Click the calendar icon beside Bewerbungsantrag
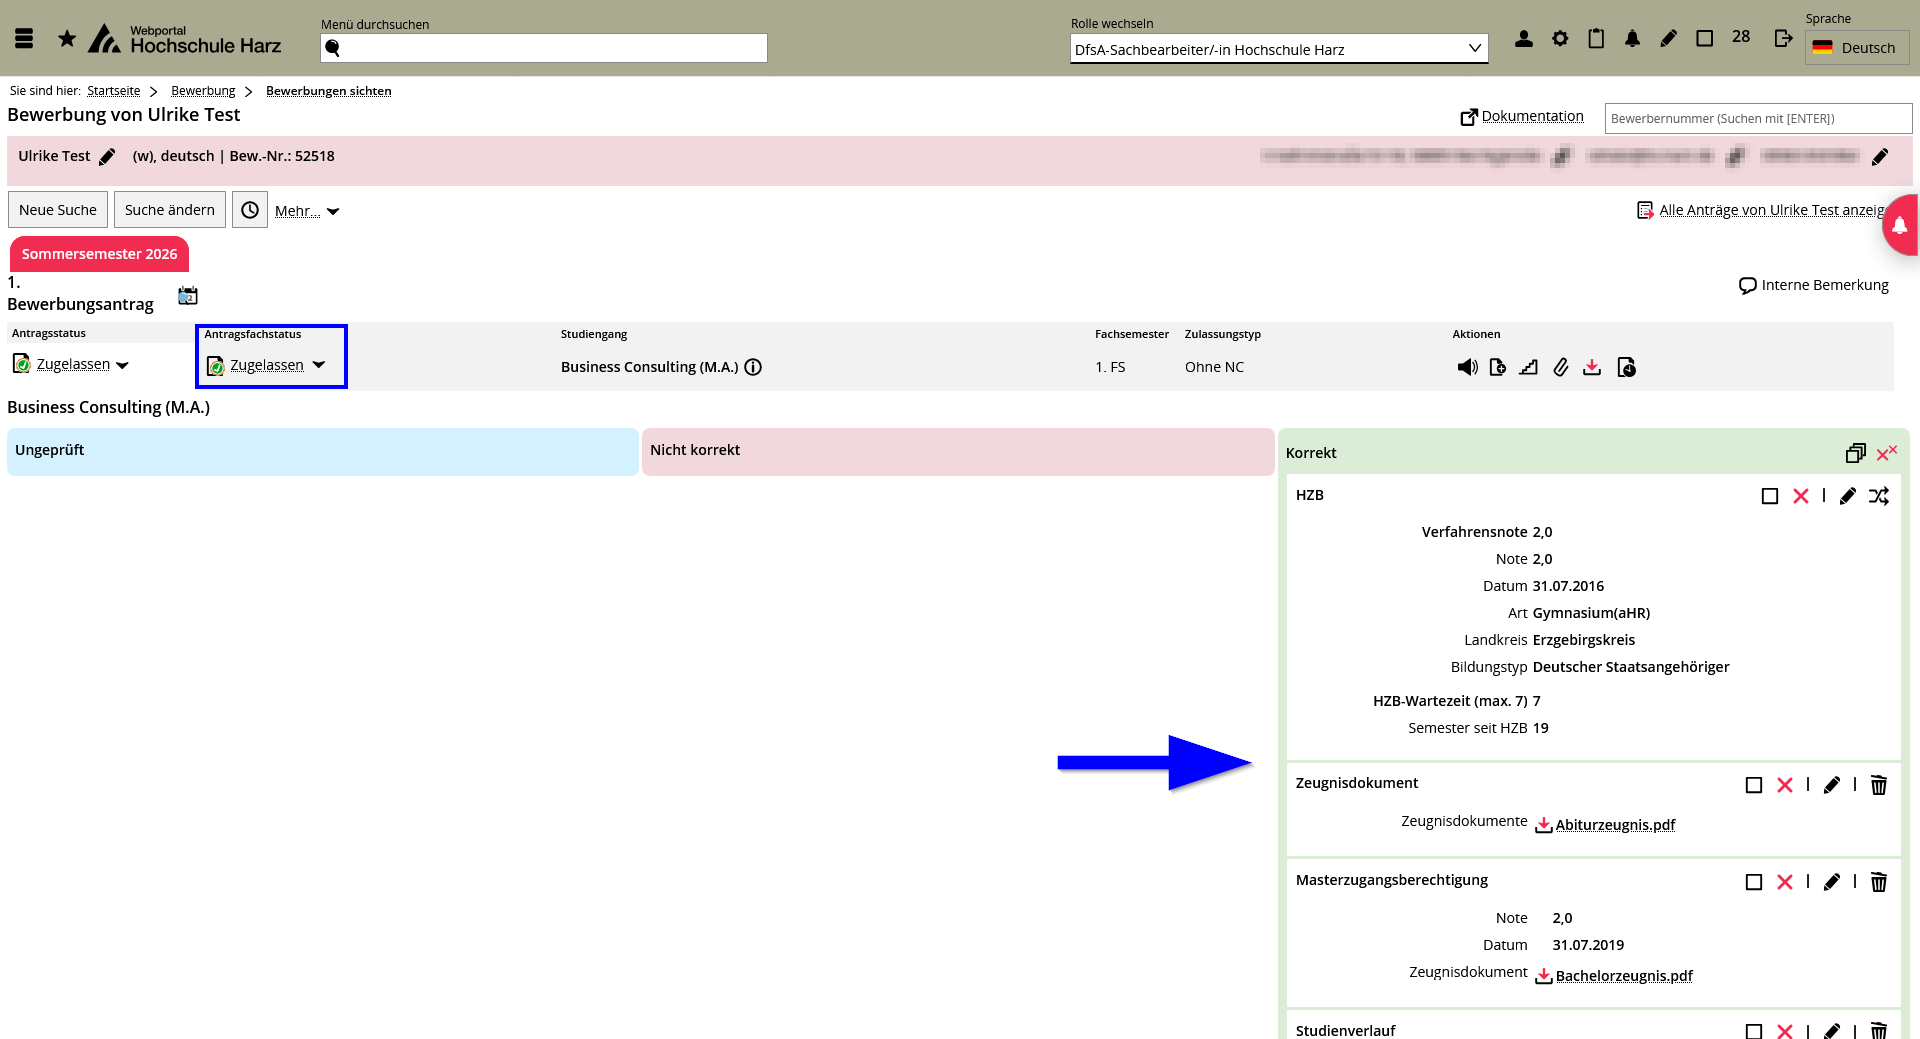This screenshot has width=1920, height=1039. click(x=188, y=295)
